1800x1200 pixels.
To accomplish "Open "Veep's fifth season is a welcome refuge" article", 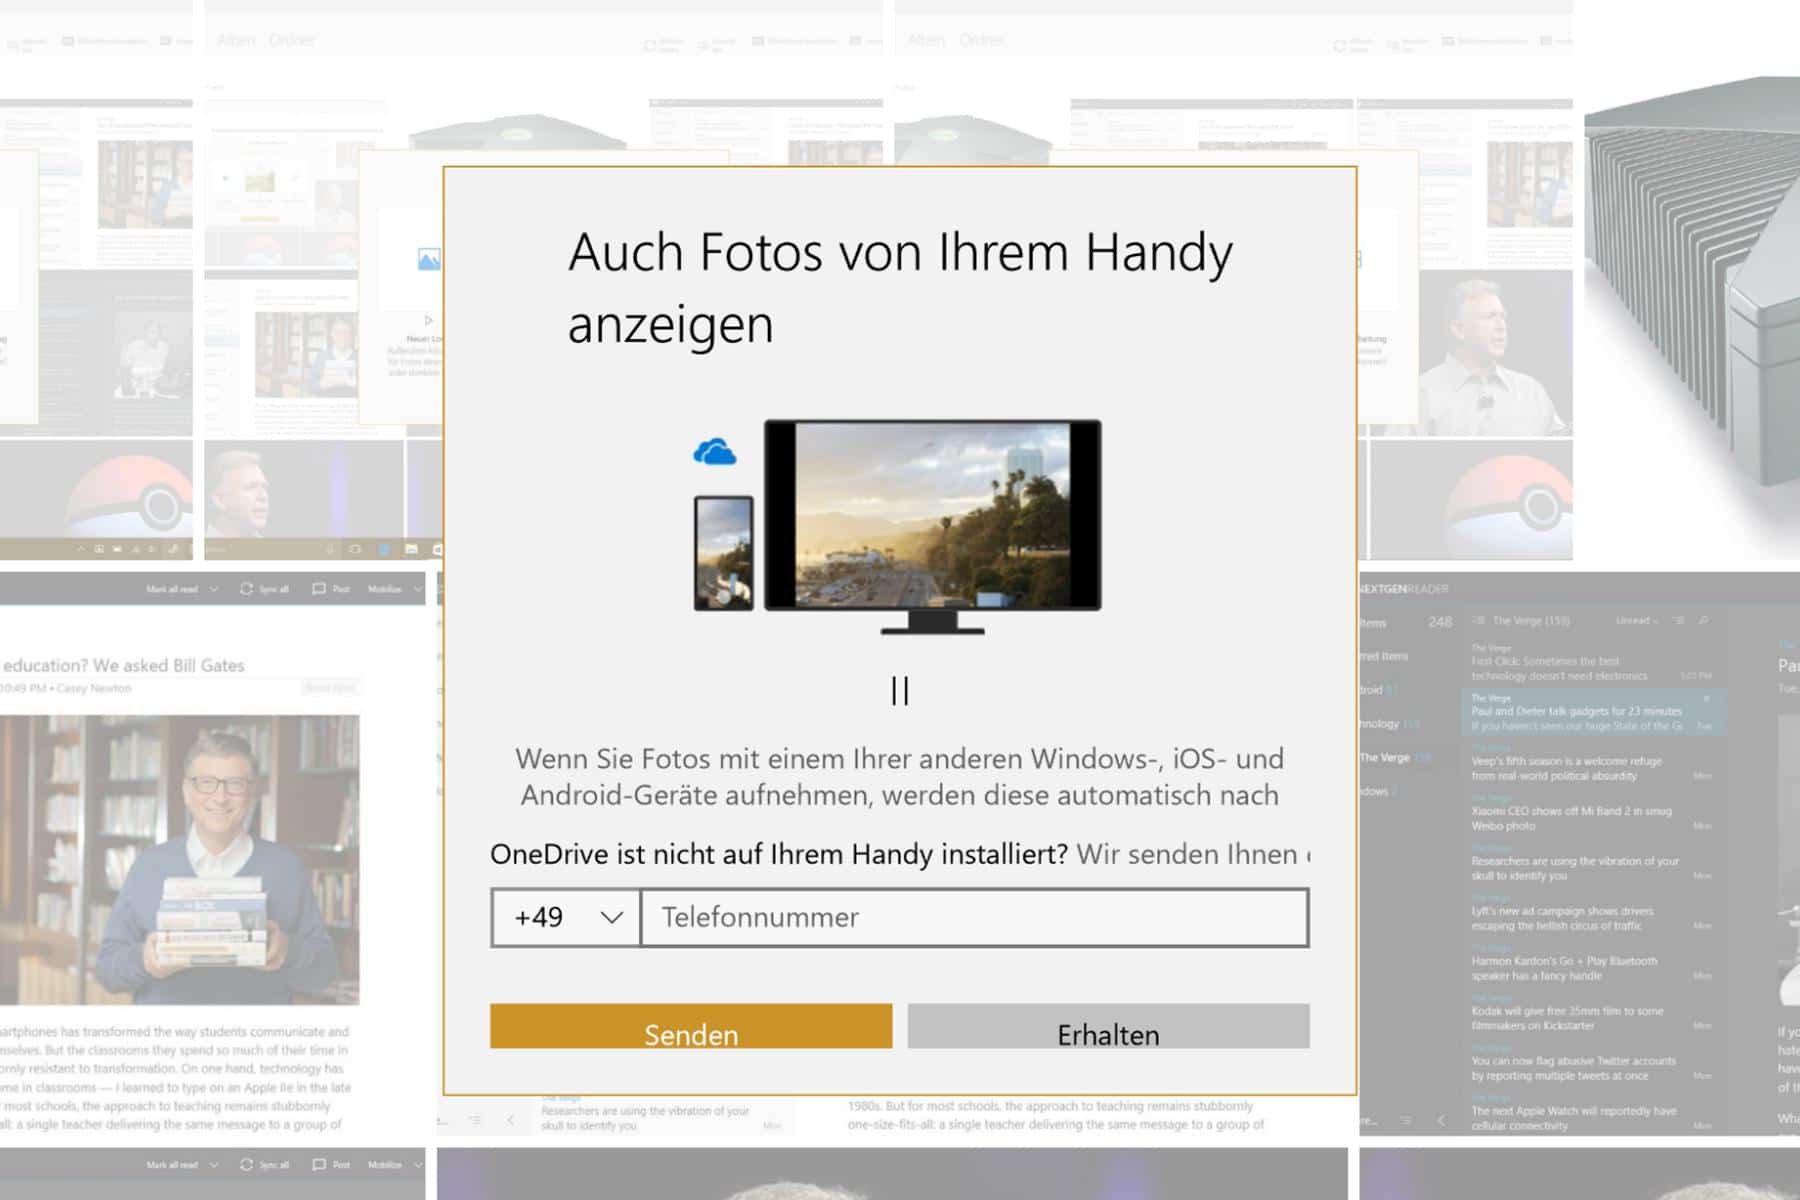I will [1594, 762].
